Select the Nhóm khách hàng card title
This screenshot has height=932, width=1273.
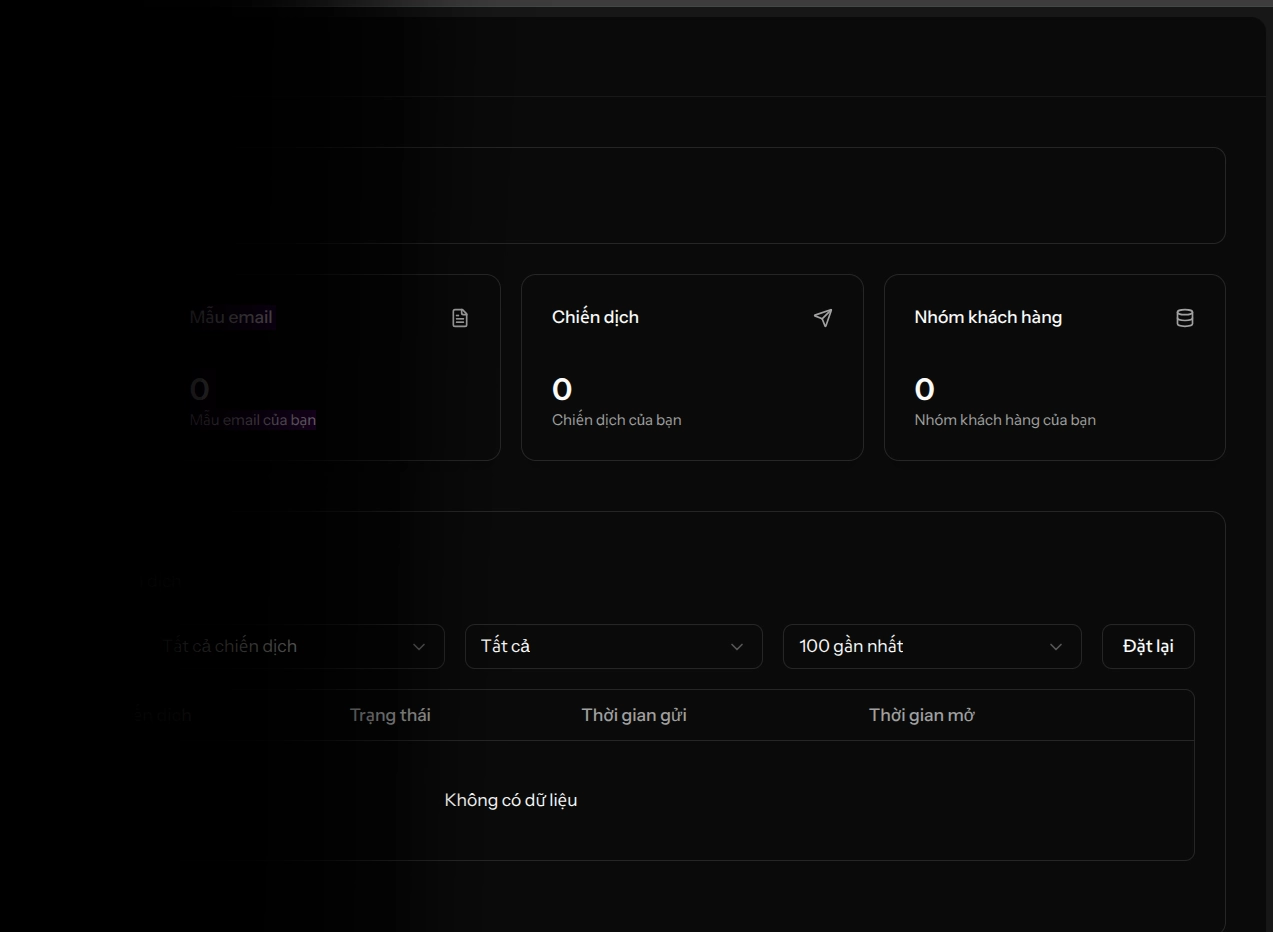point(988,317)
